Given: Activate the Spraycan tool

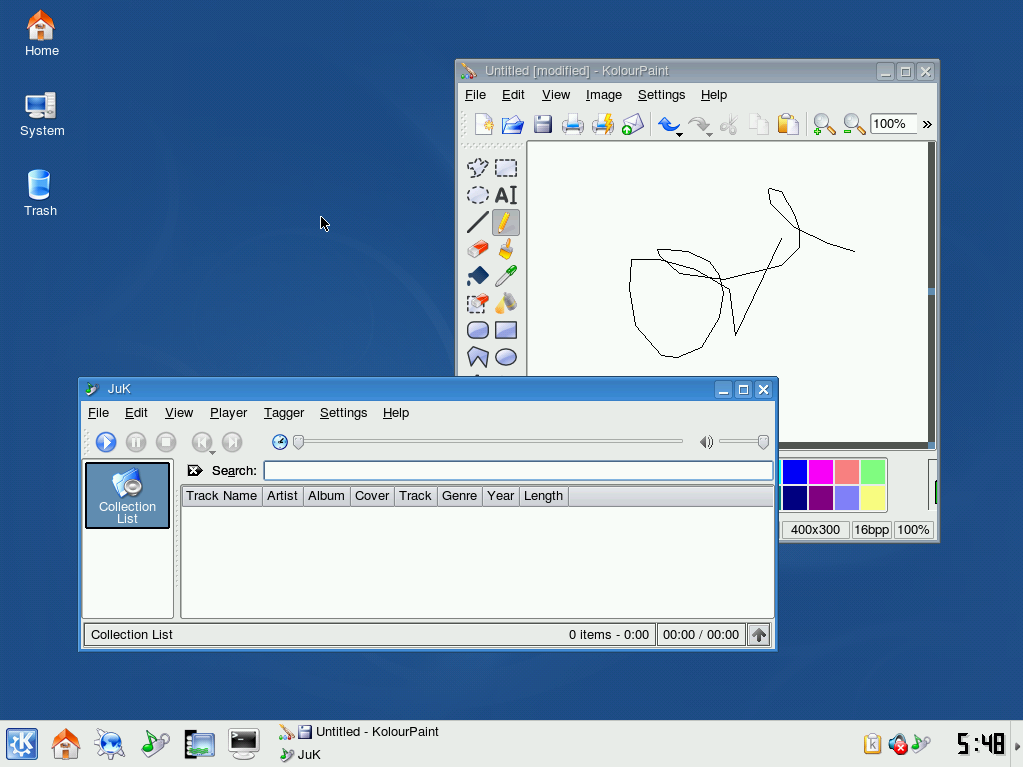Looking at the screenshot, I should [507, 303].
